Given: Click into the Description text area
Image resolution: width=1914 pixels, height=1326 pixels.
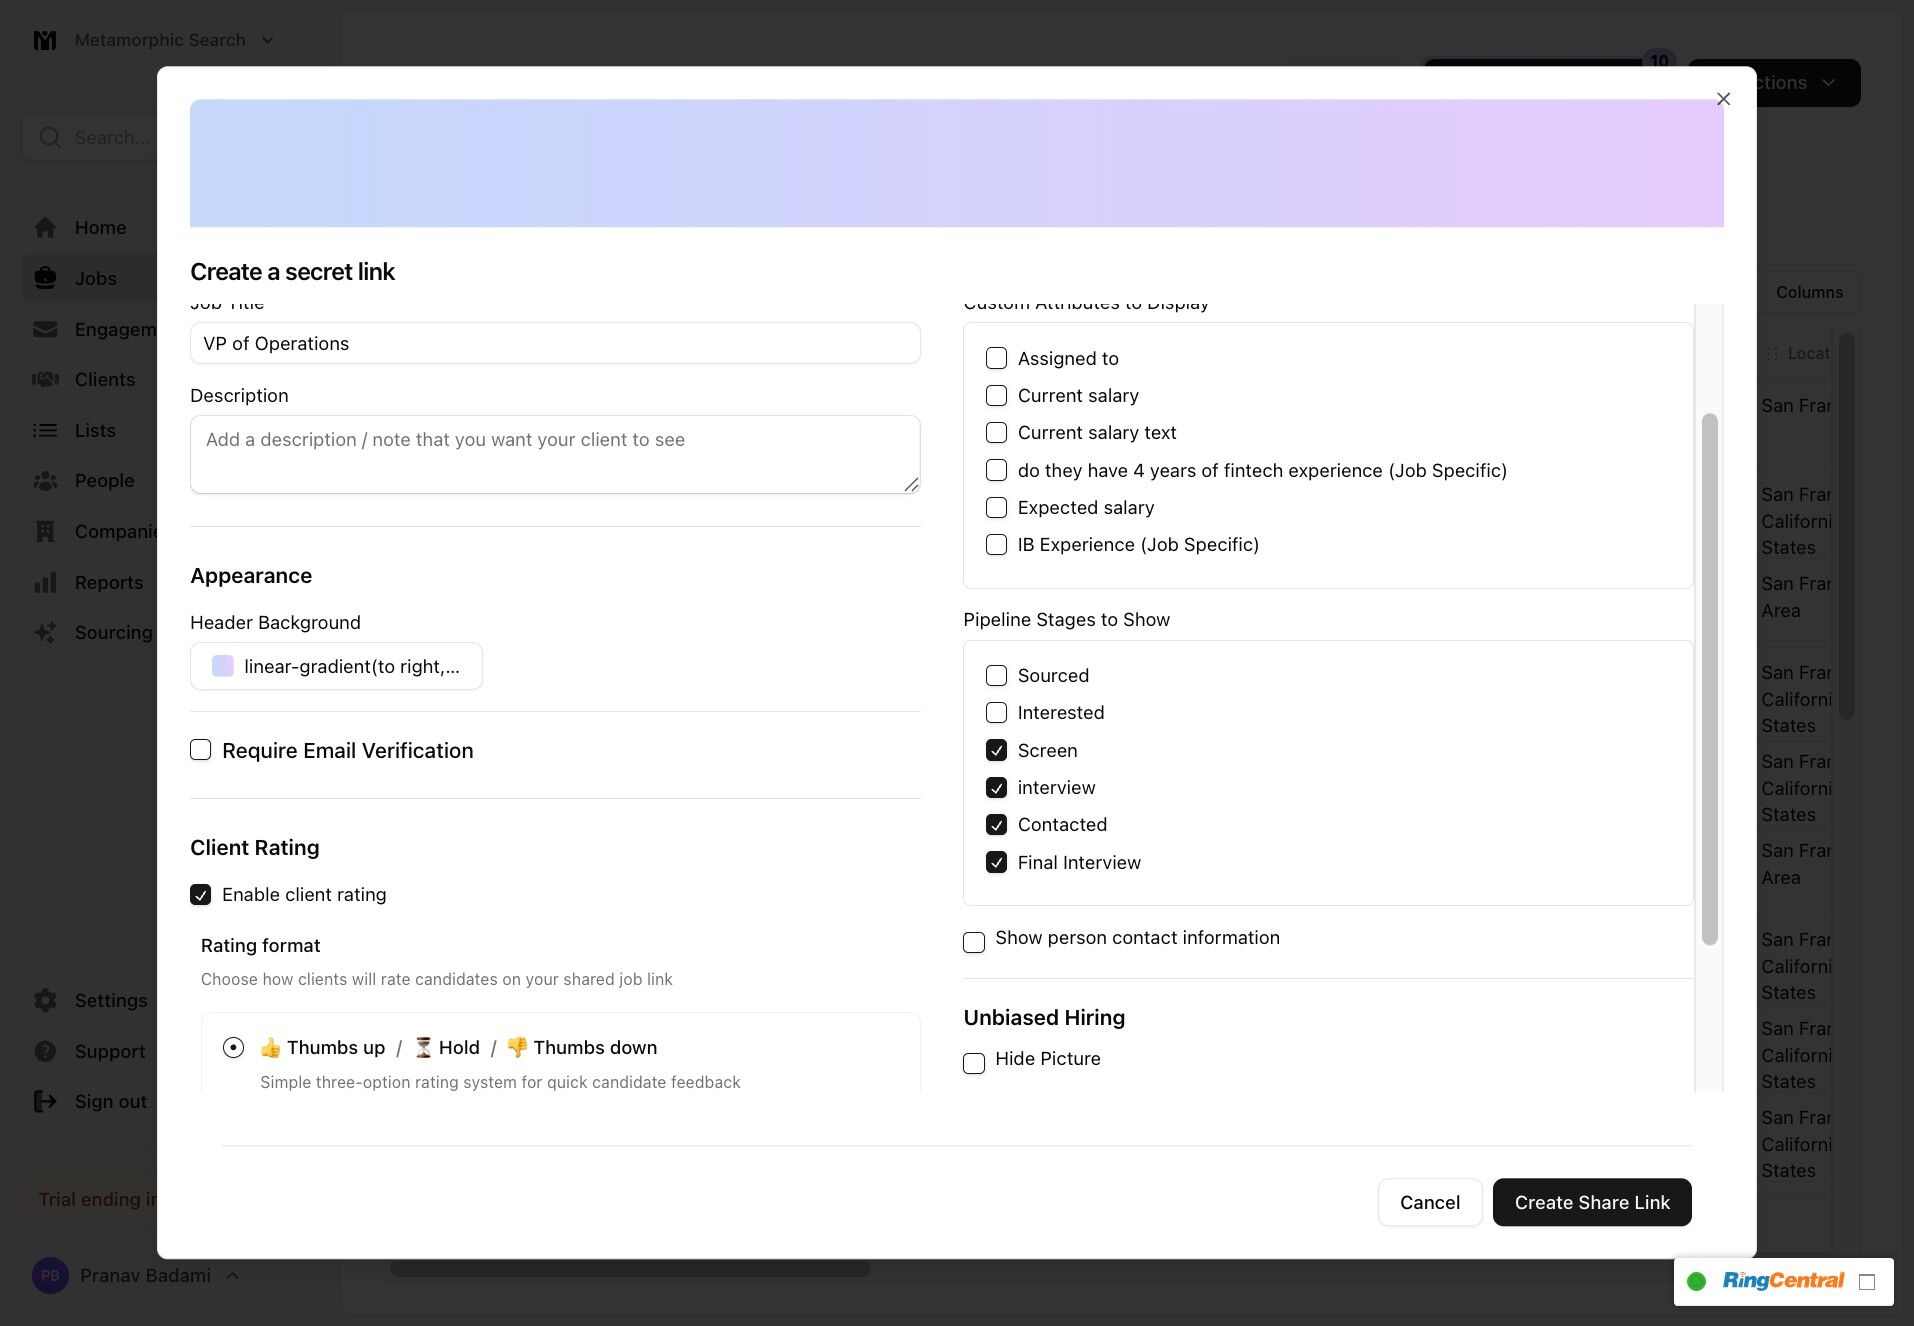Looking at the screenshot, I should coord(555,454).
